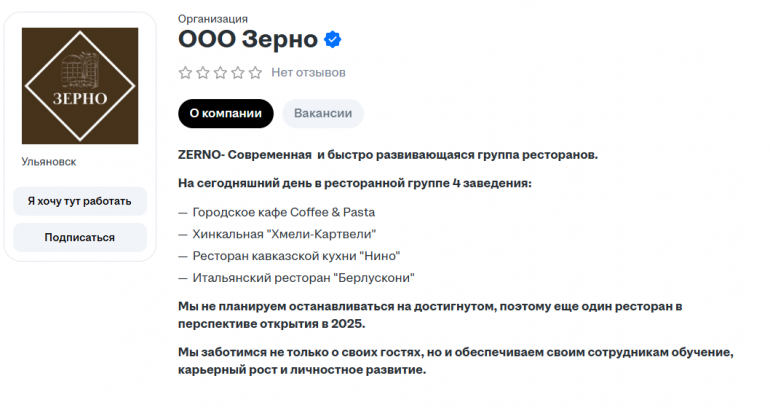The height and width of the screenshot is (408, 770).
Task: Click the blue verified badge next to ООО Зерно
Action: point(333,40)
